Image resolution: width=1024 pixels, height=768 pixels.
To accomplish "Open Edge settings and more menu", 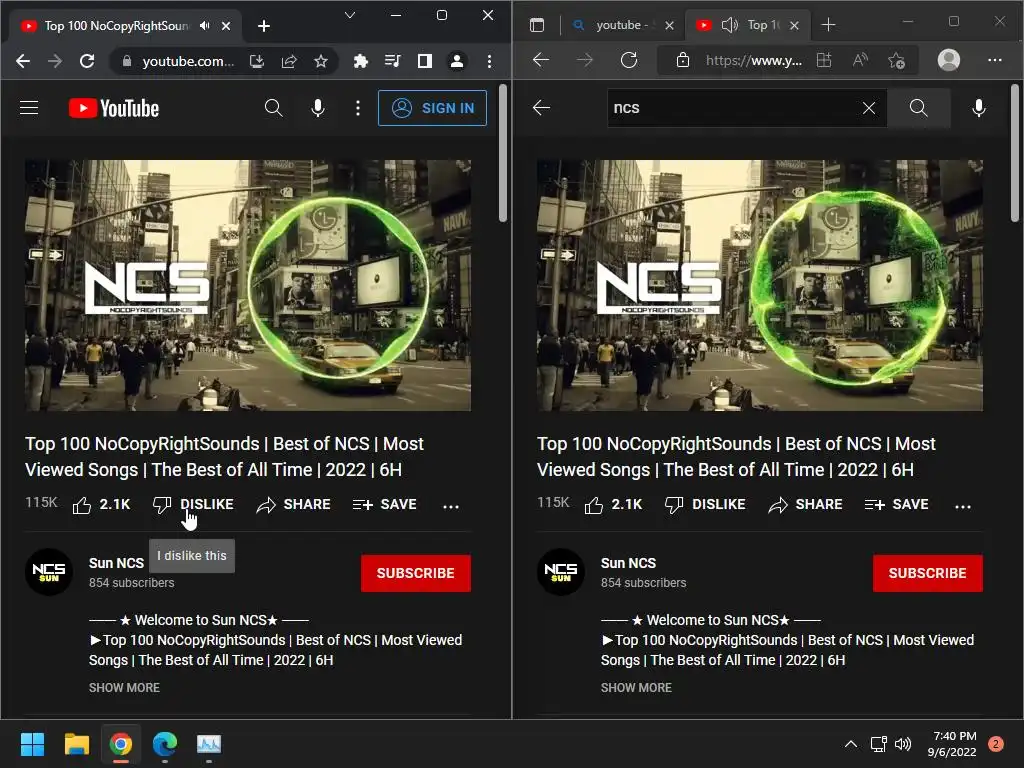I will click(x=995, y=60).
